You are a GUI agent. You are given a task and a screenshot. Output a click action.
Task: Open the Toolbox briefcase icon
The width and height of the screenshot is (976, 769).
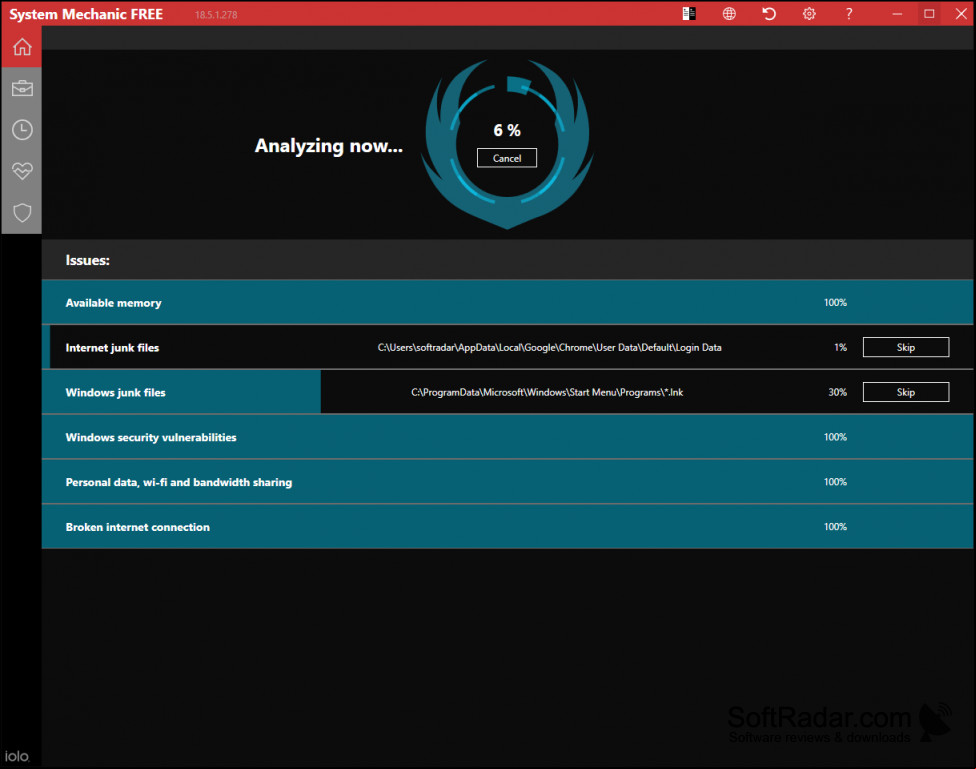click(22, 88)
